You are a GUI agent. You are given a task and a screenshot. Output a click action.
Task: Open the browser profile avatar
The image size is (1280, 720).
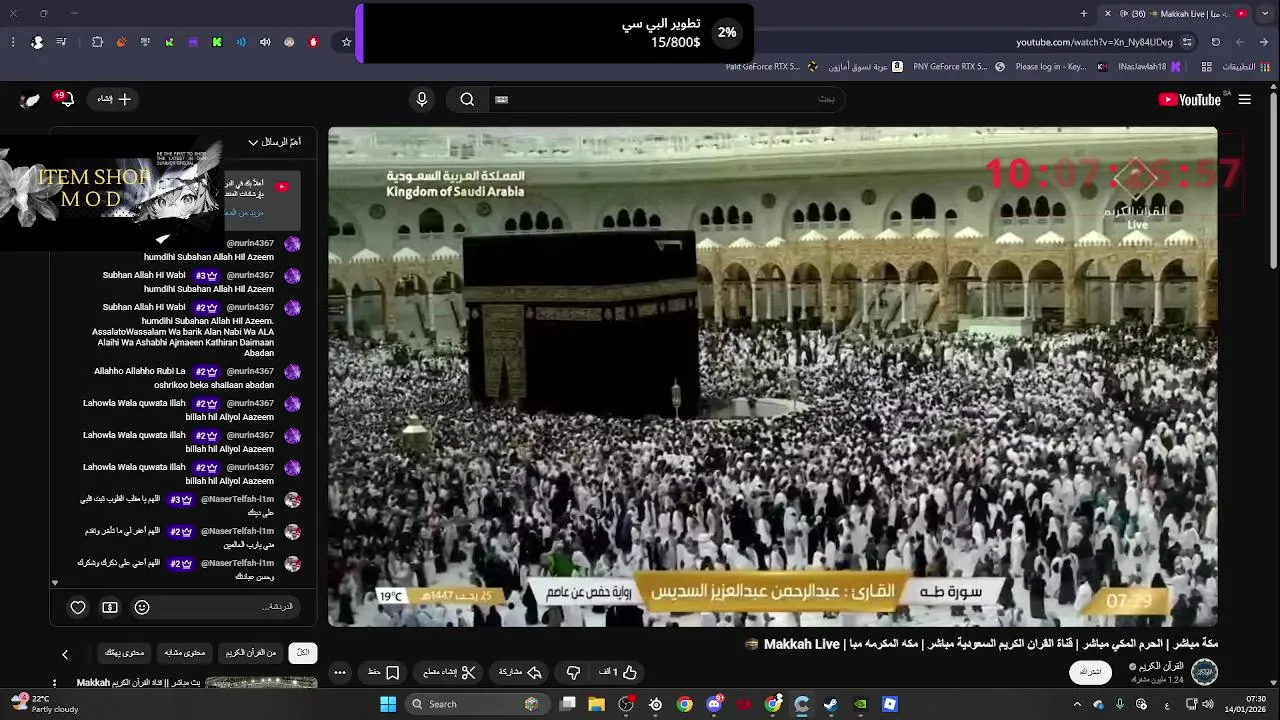click(x=37, y=42)
